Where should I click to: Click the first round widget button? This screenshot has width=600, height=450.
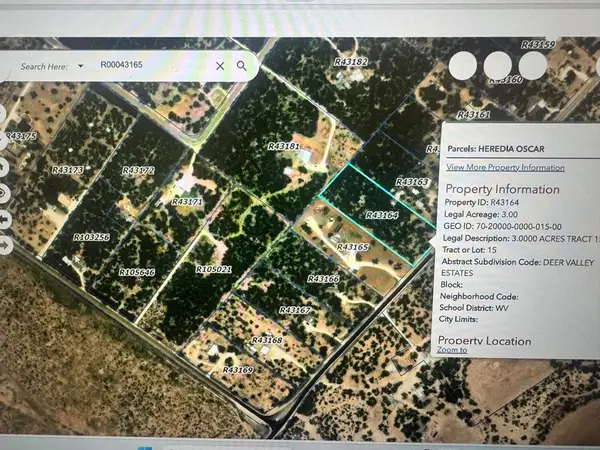pyautogui.click(x=464, y=66)
